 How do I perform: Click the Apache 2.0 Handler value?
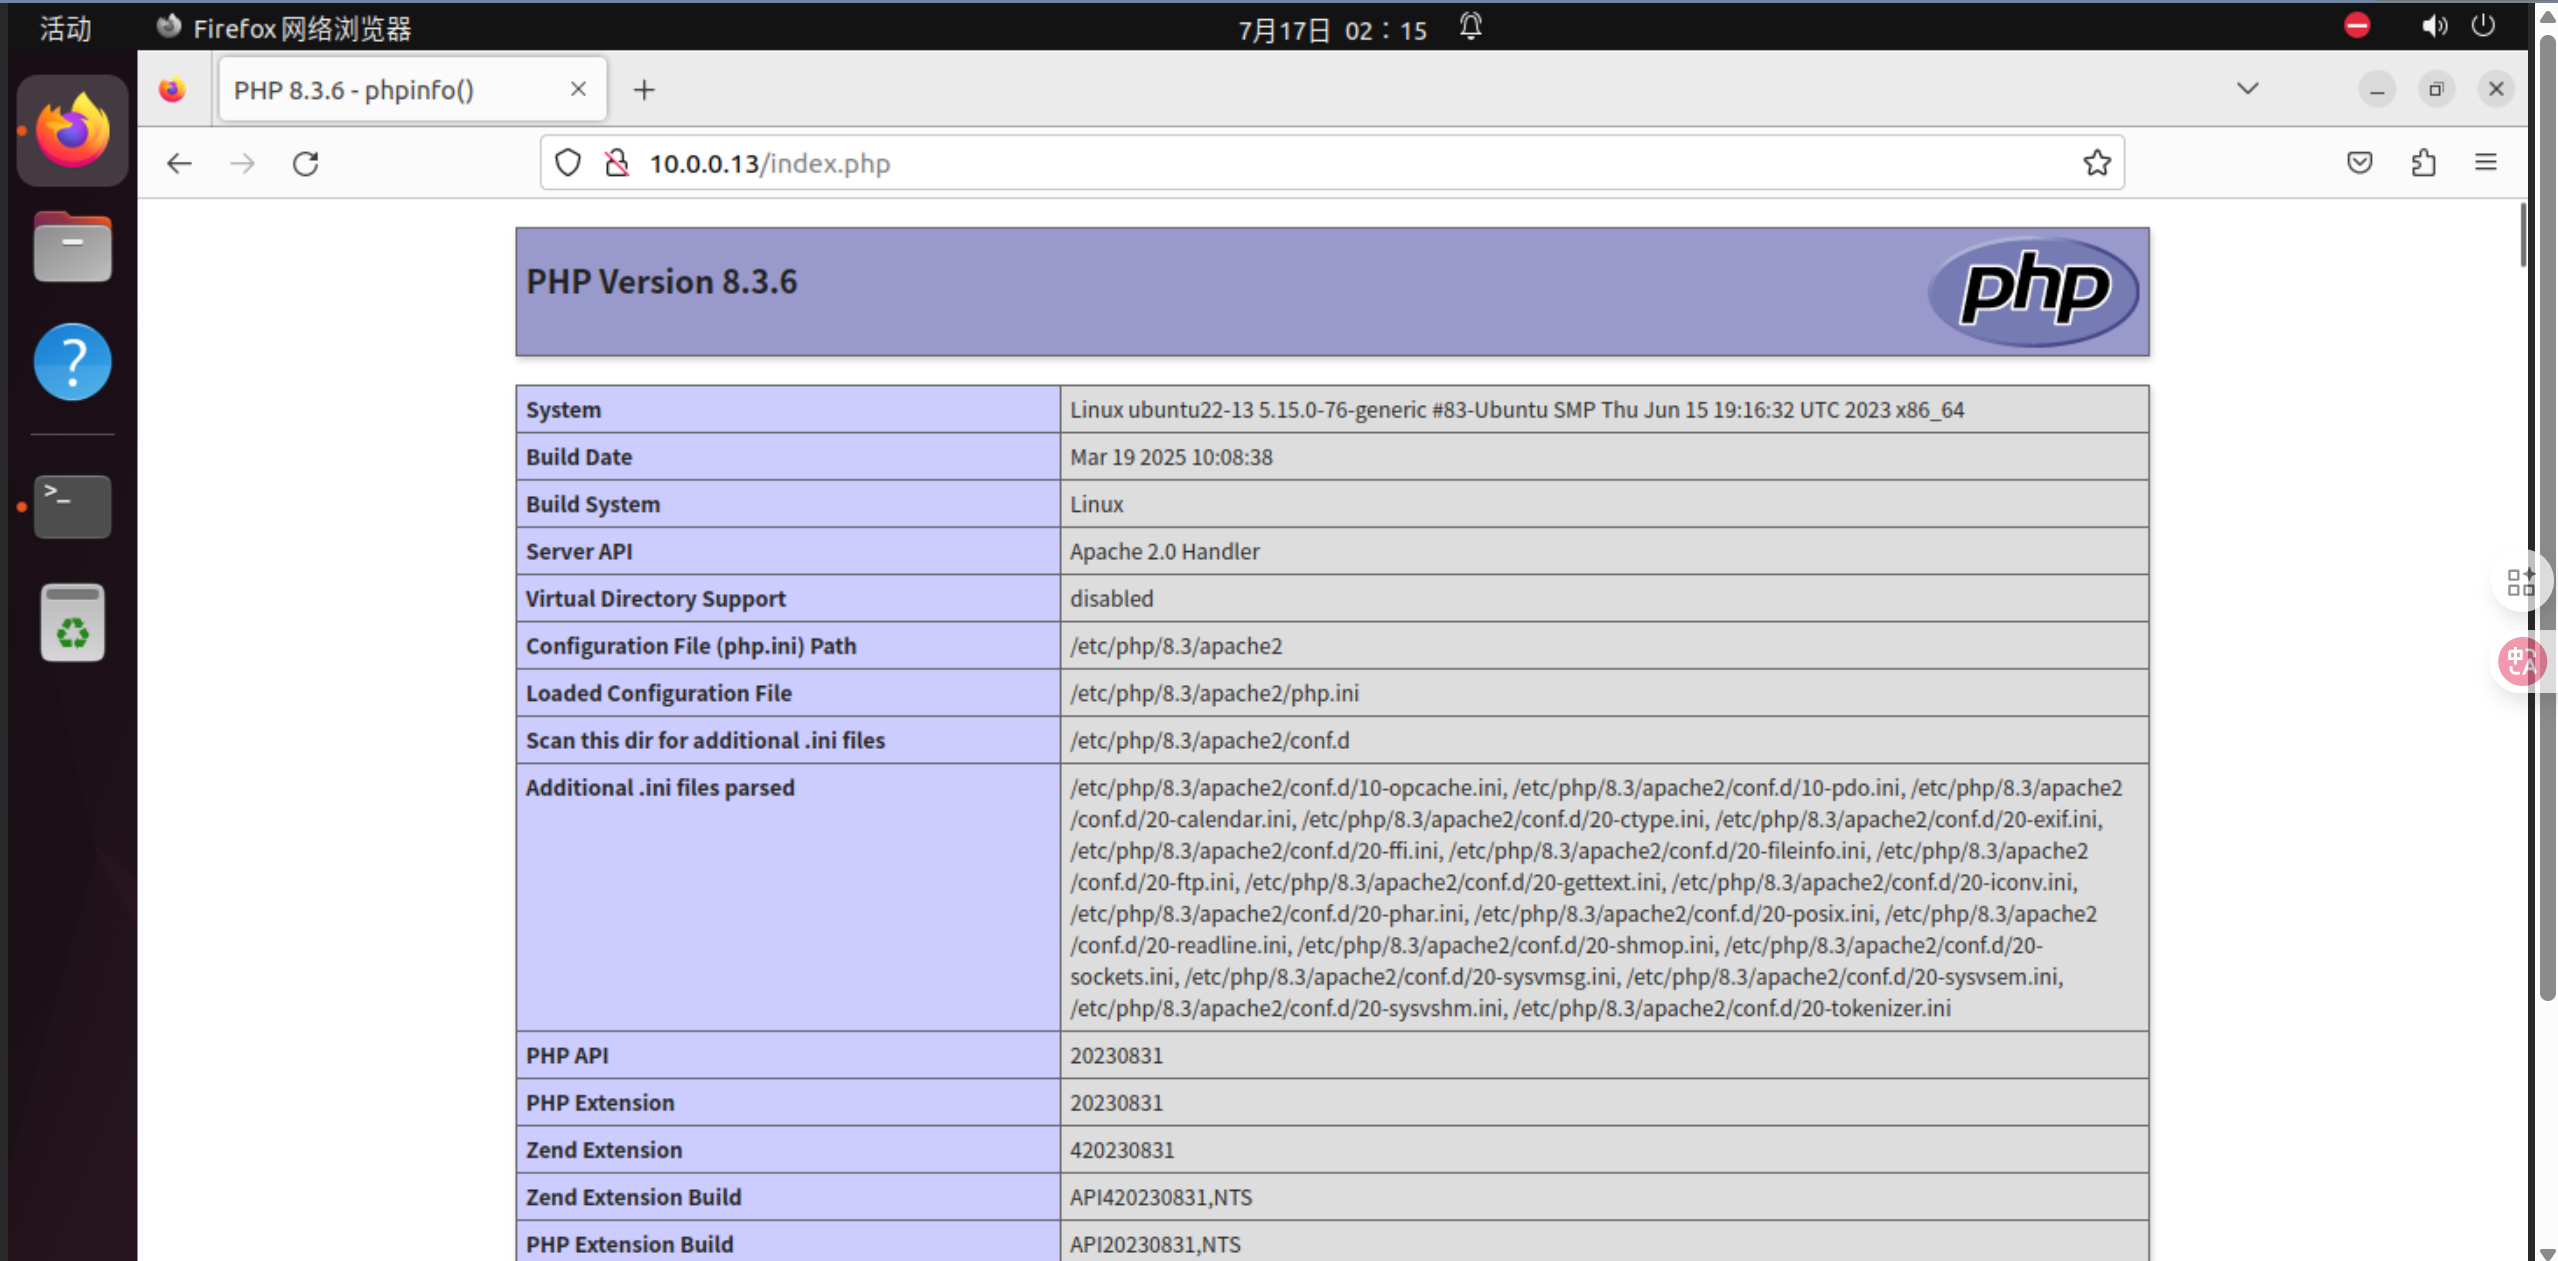coord(1165,551)
